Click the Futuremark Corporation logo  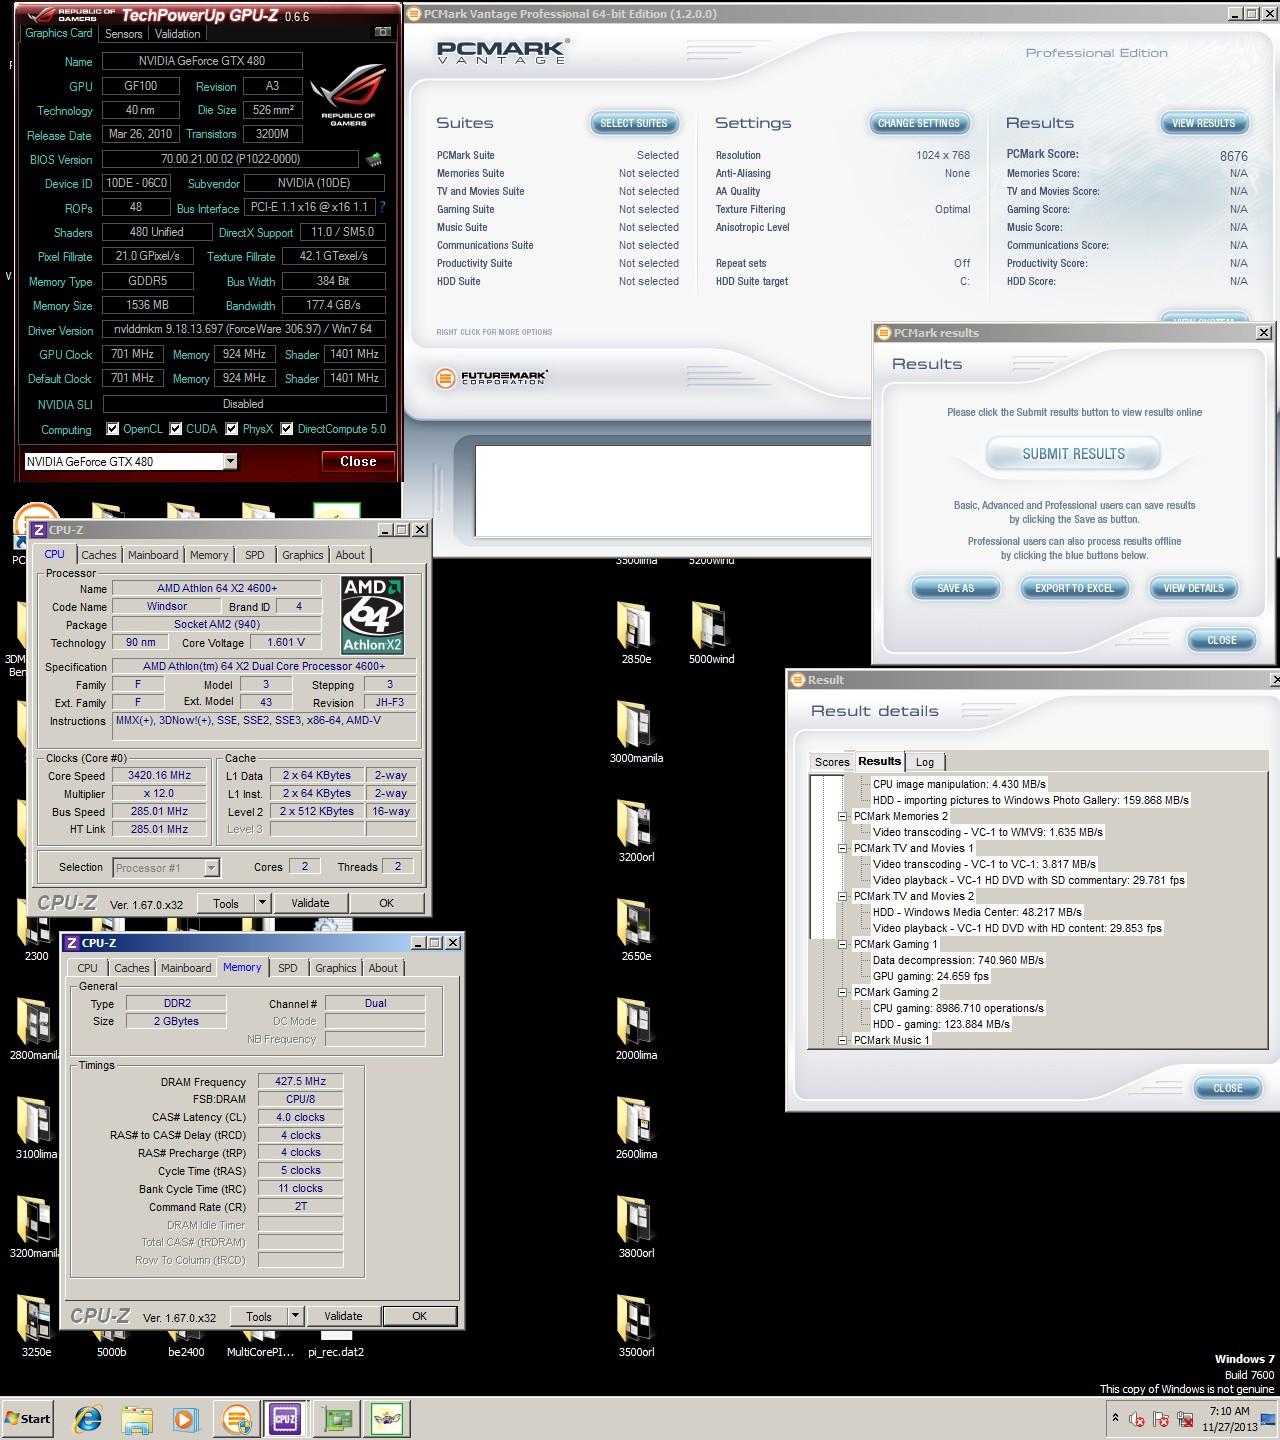[492, 378]
